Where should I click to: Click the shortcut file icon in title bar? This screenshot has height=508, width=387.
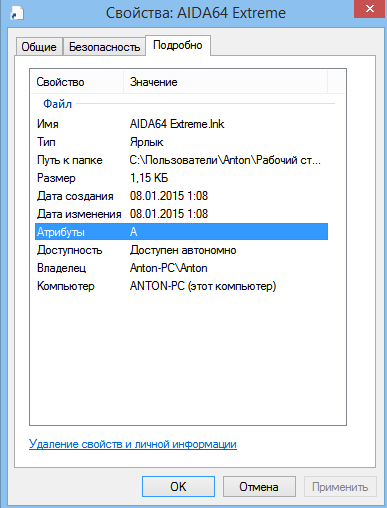pyautogui.click(x=17, y=13)
